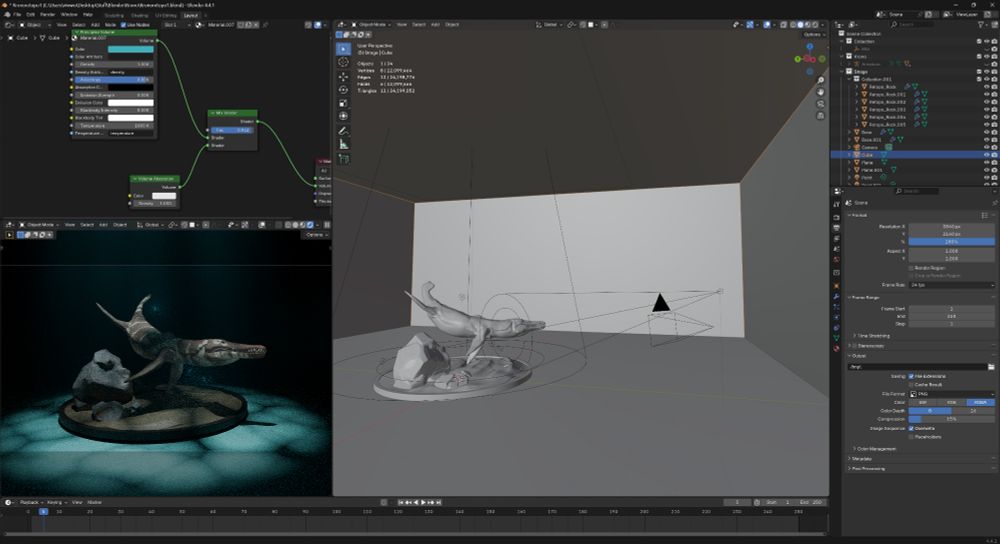The height and width of the screenshot is (544, 1000).
Task: Select the Transform tool in main viewport
Action: 343,116
